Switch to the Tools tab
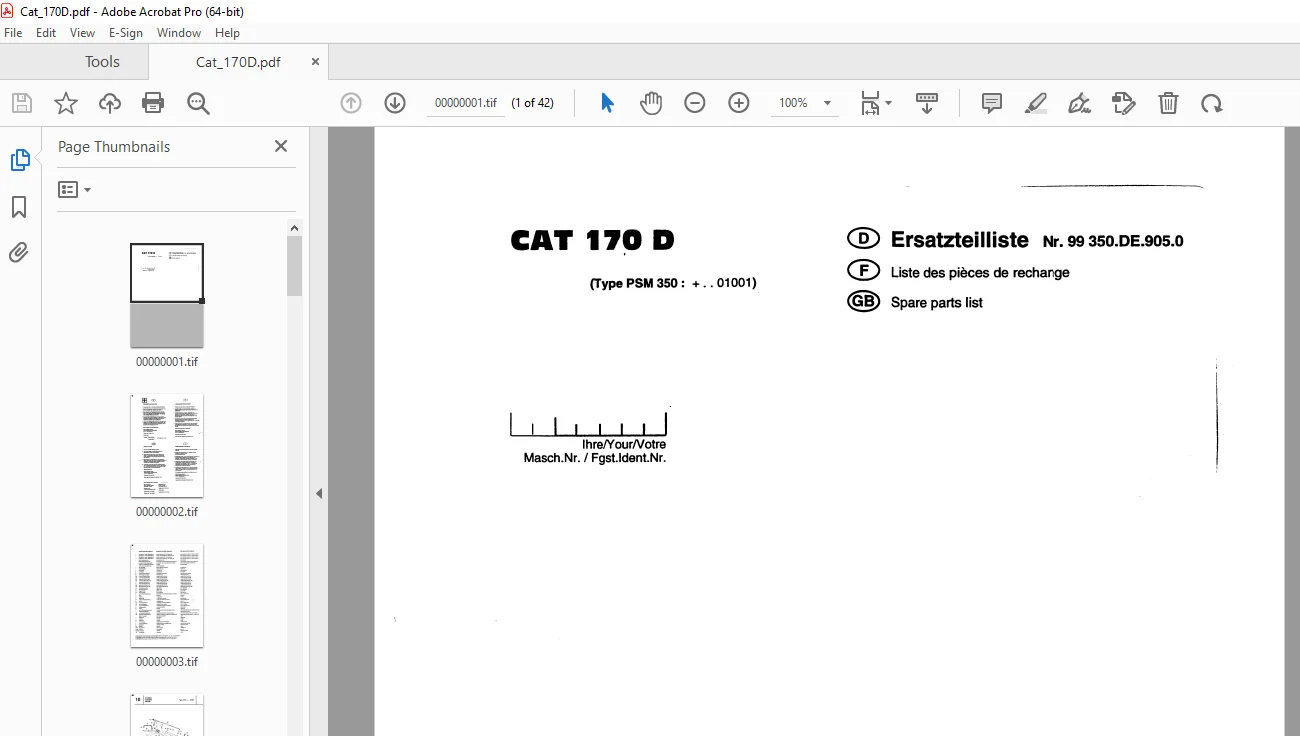 [102, 62]
